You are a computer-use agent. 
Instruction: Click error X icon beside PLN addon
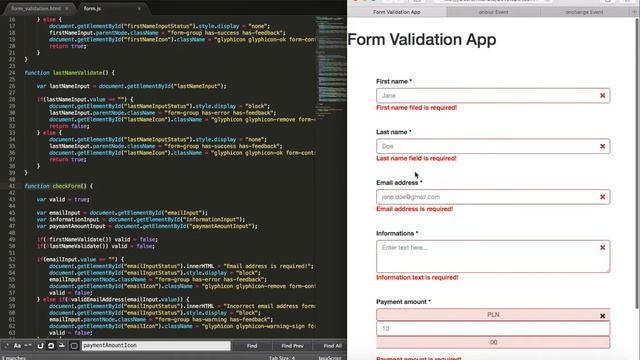pos(602,316)
